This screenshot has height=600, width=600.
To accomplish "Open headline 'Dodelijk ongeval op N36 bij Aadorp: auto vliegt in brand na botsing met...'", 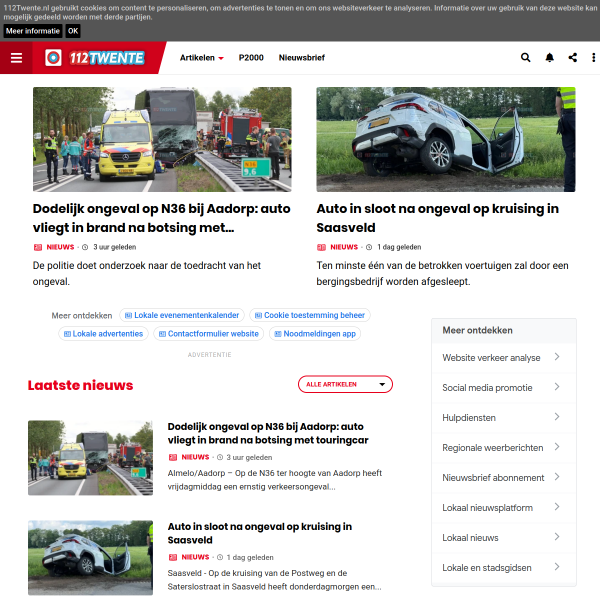I will click(x=161, y=218).
